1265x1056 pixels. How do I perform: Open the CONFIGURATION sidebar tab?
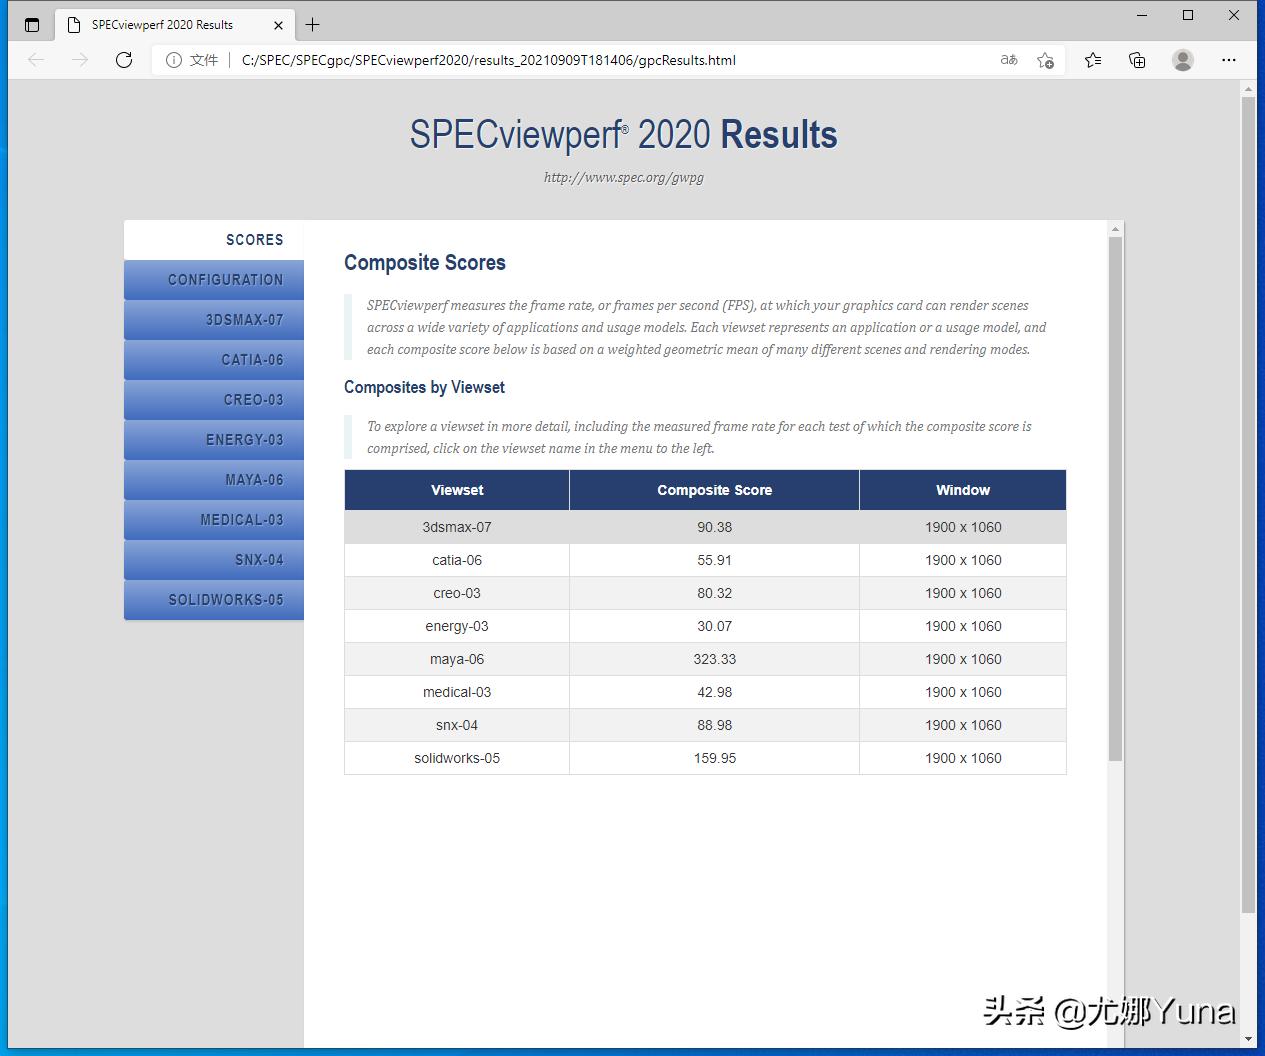214,280
